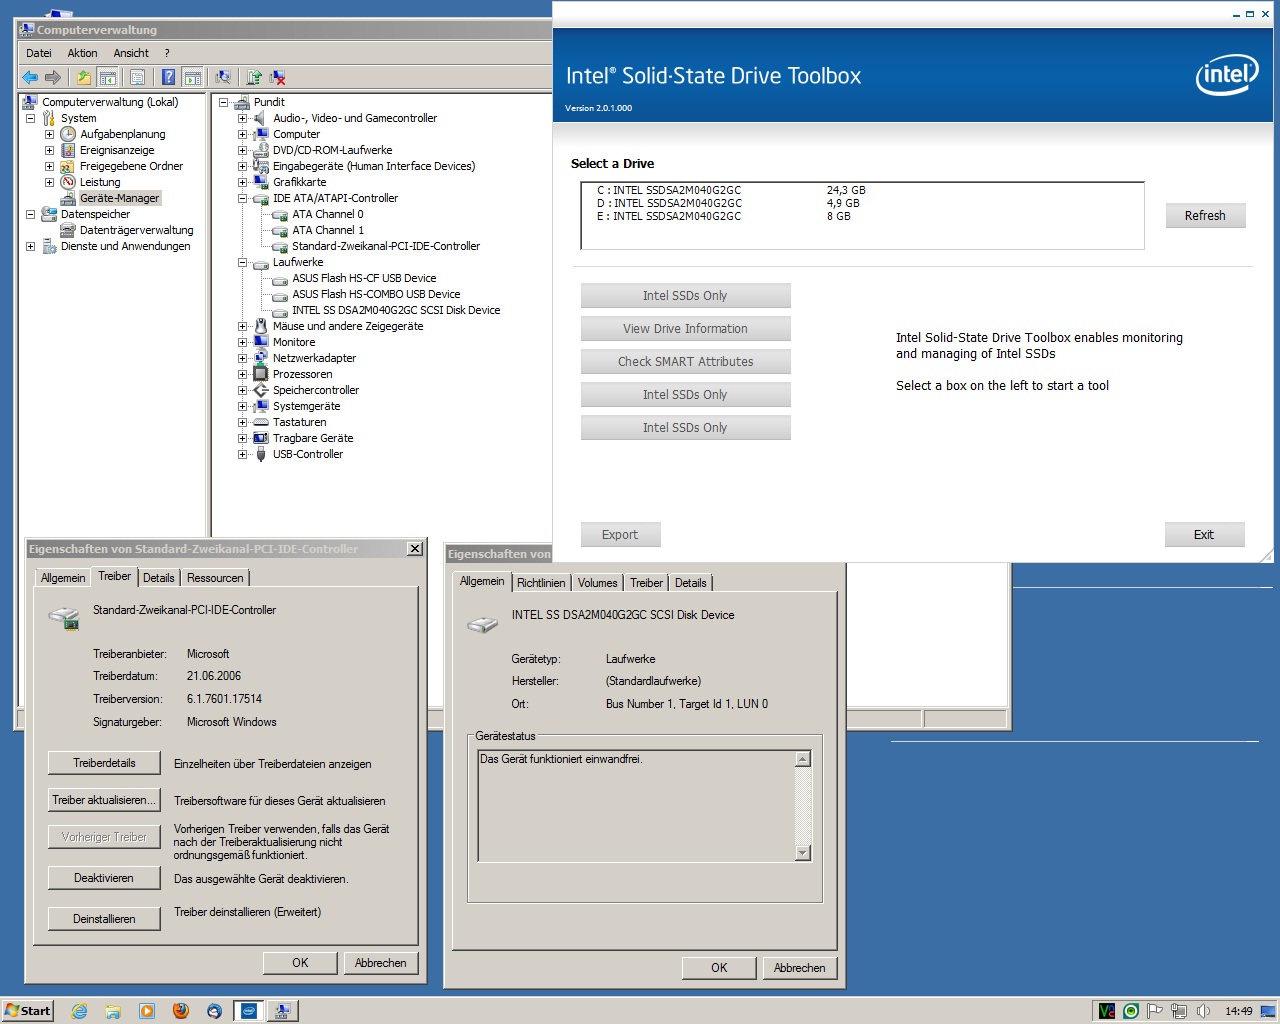The width and height of the screenshot is (1280, 1024).
Task: Open the Ansicht menu
Action: (131, 53)
